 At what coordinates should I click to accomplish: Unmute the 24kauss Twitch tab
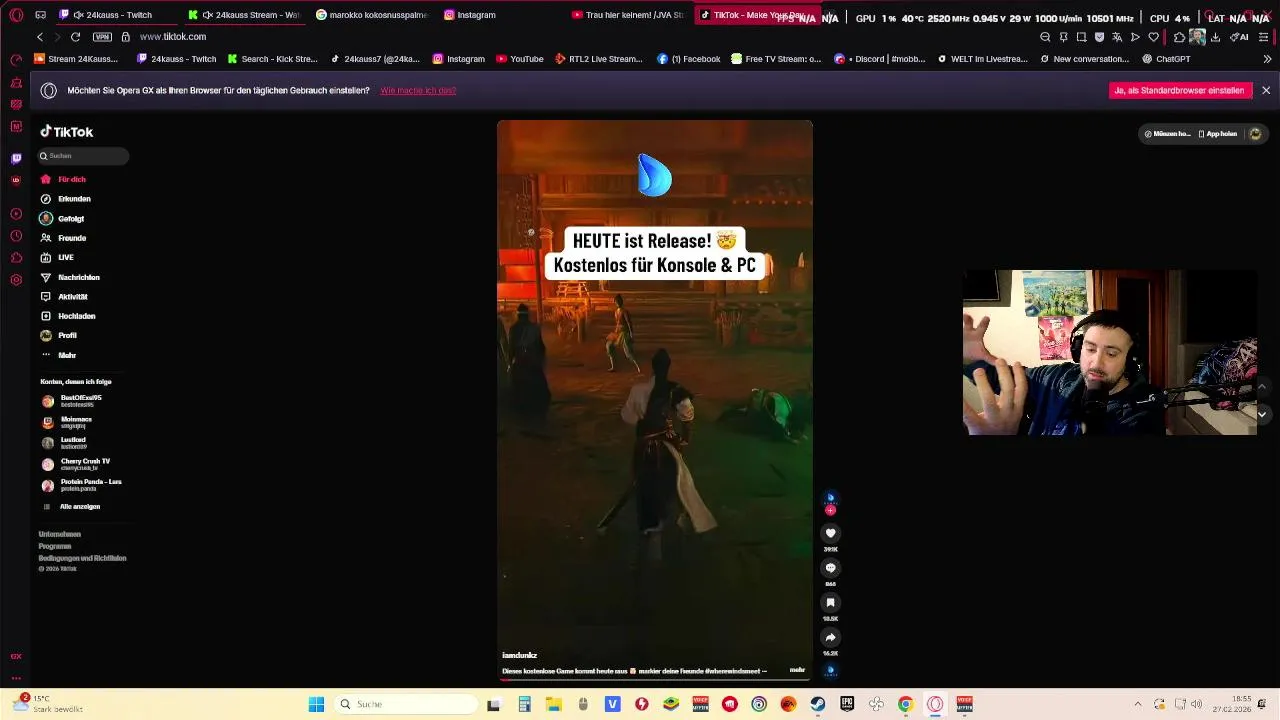click(x=78, y=15)
